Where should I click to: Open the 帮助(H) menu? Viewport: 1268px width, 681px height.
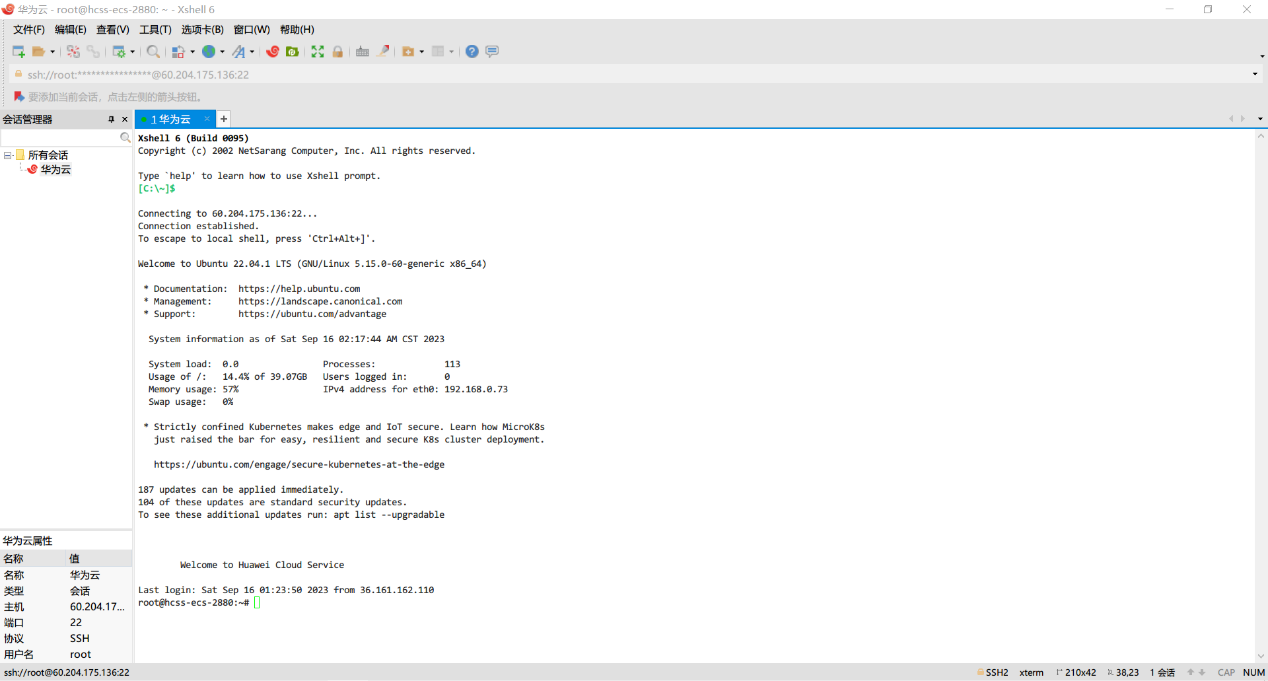pyautogui.click(x=297, y=30)
